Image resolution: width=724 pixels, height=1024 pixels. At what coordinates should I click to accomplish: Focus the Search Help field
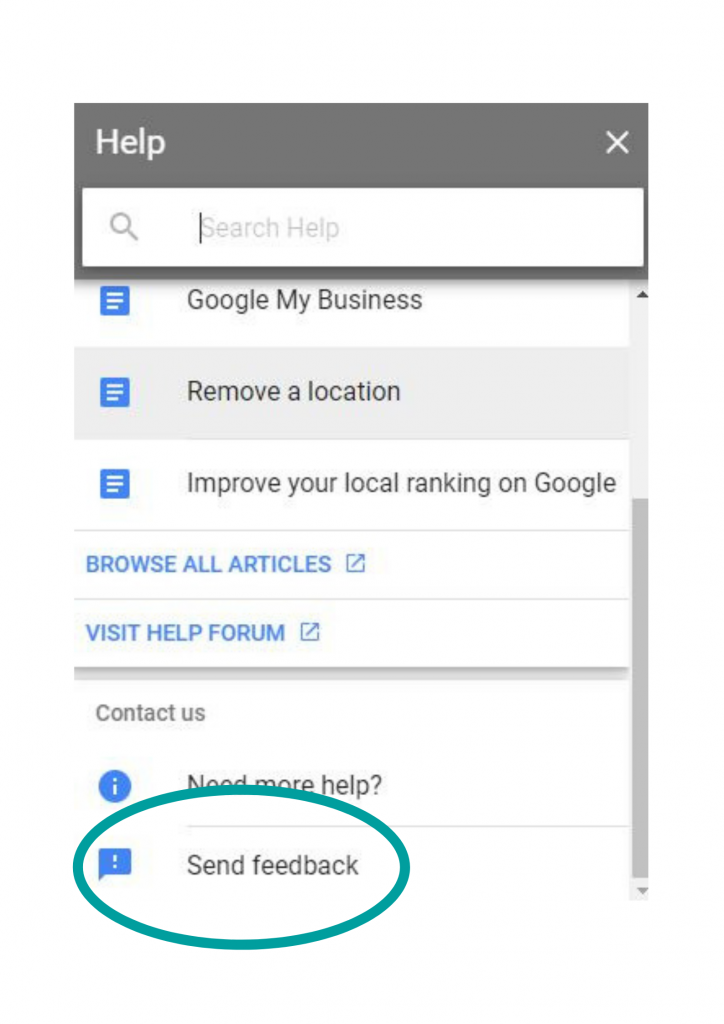coord(362,227)
